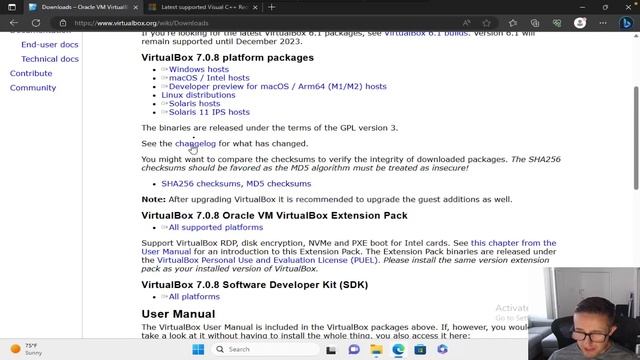The height and width of the screenshot is (360, 640).
Task: Open Technical docs in the sidebar
Action: pyautogui.click(x=50, y=59)
